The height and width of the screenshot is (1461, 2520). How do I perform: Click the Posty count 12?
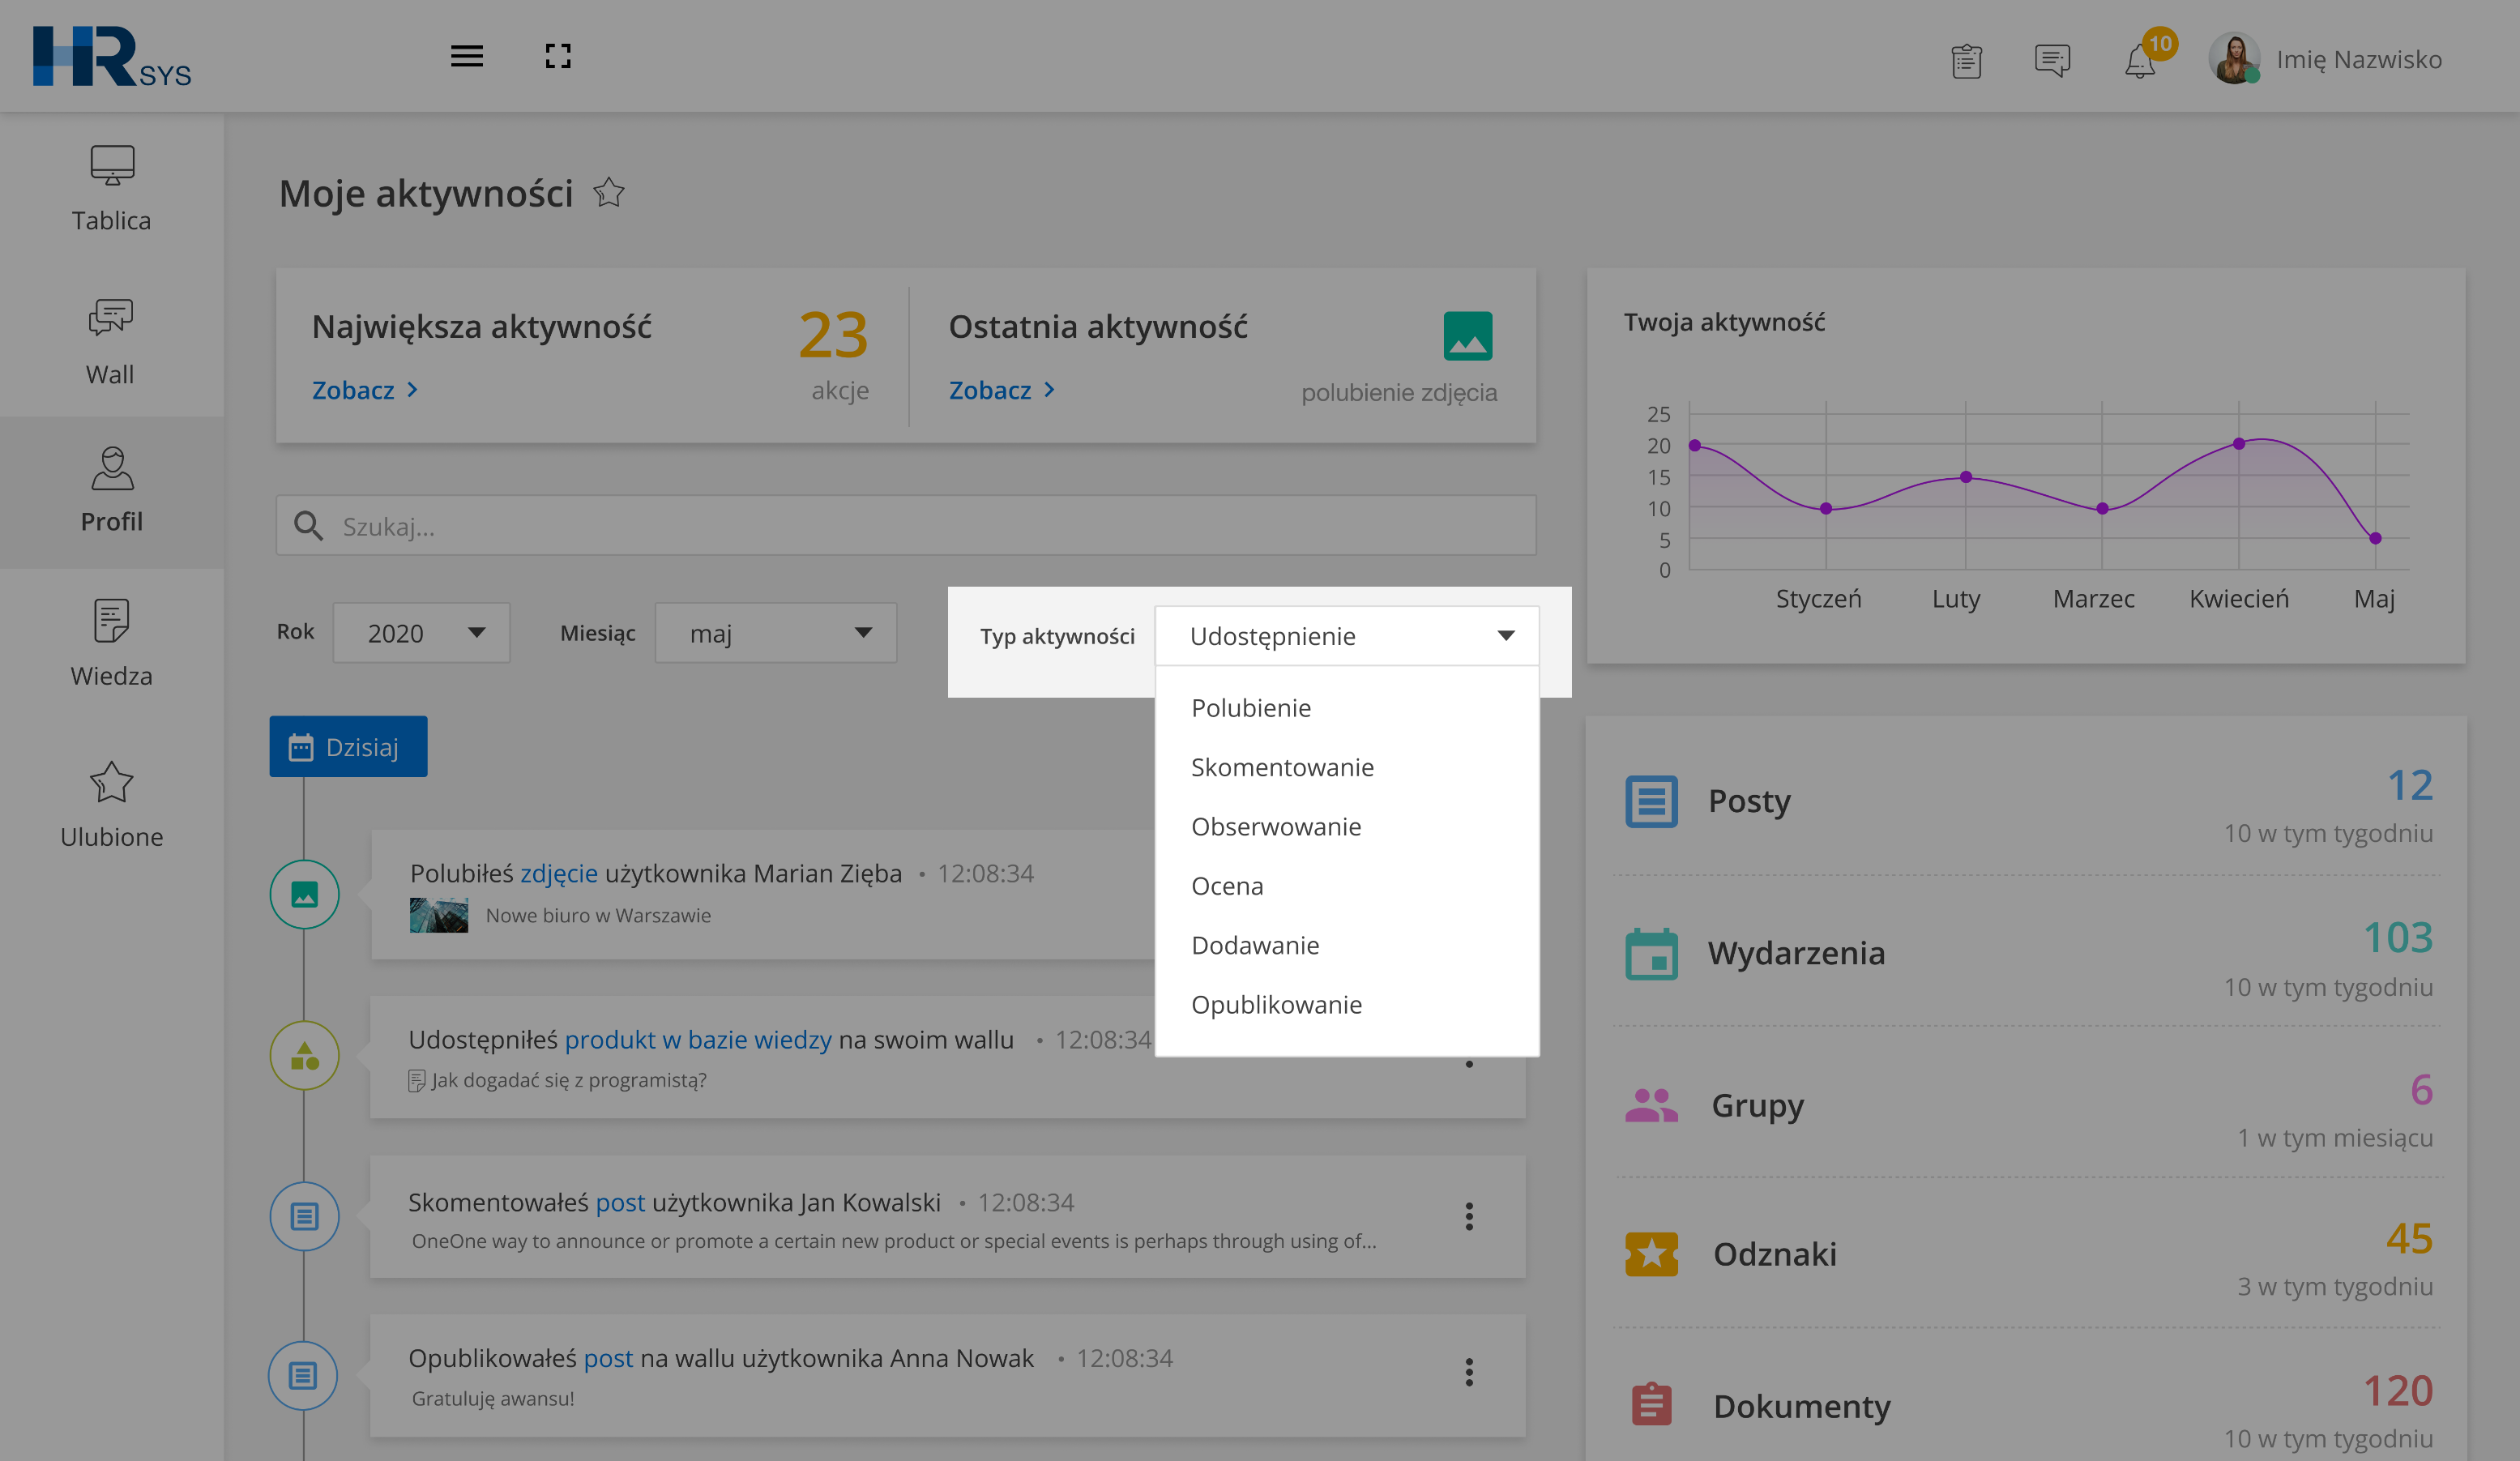click(2409, 786)
